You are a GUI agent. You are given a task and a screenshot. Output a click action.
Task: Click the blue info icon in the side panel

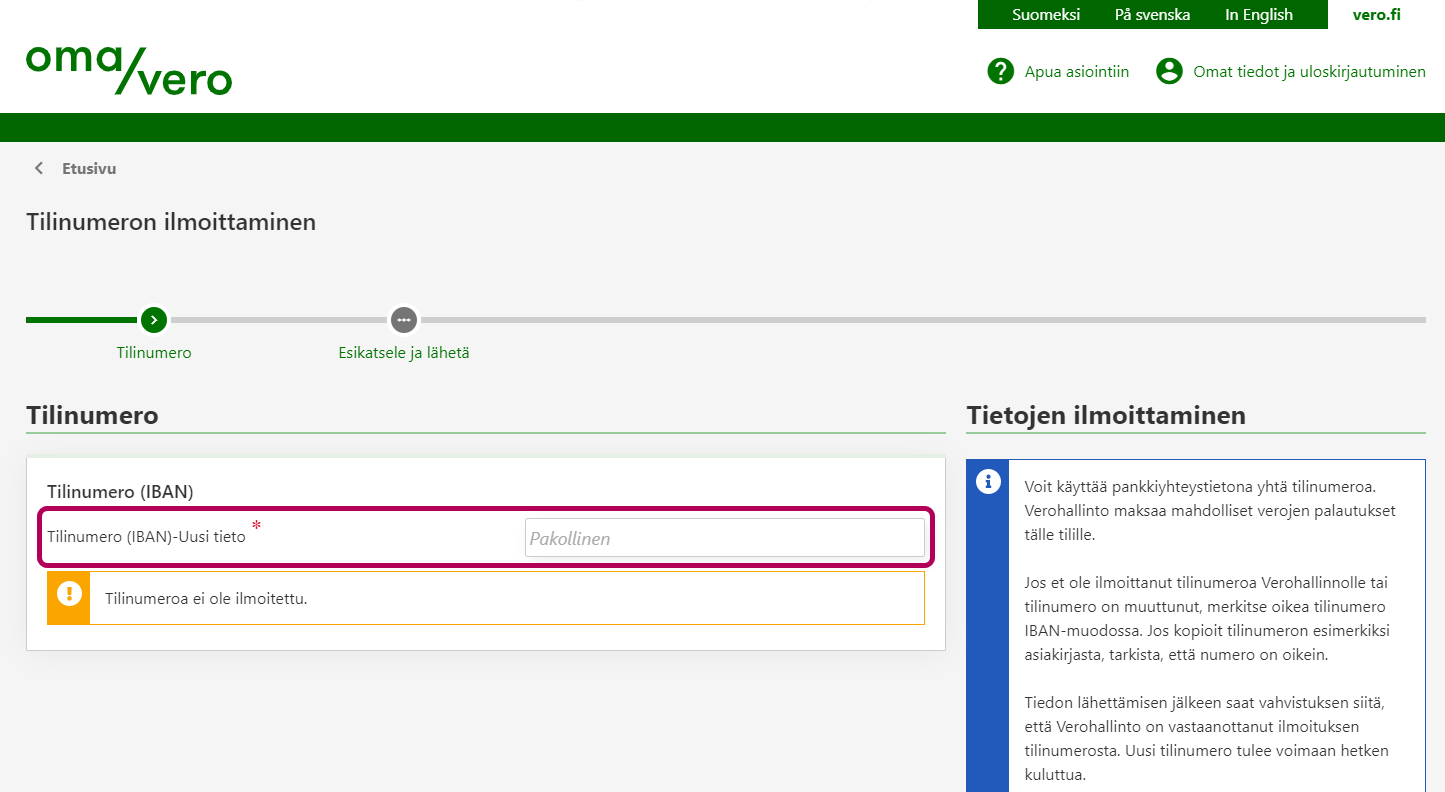(x=988, y=482)
